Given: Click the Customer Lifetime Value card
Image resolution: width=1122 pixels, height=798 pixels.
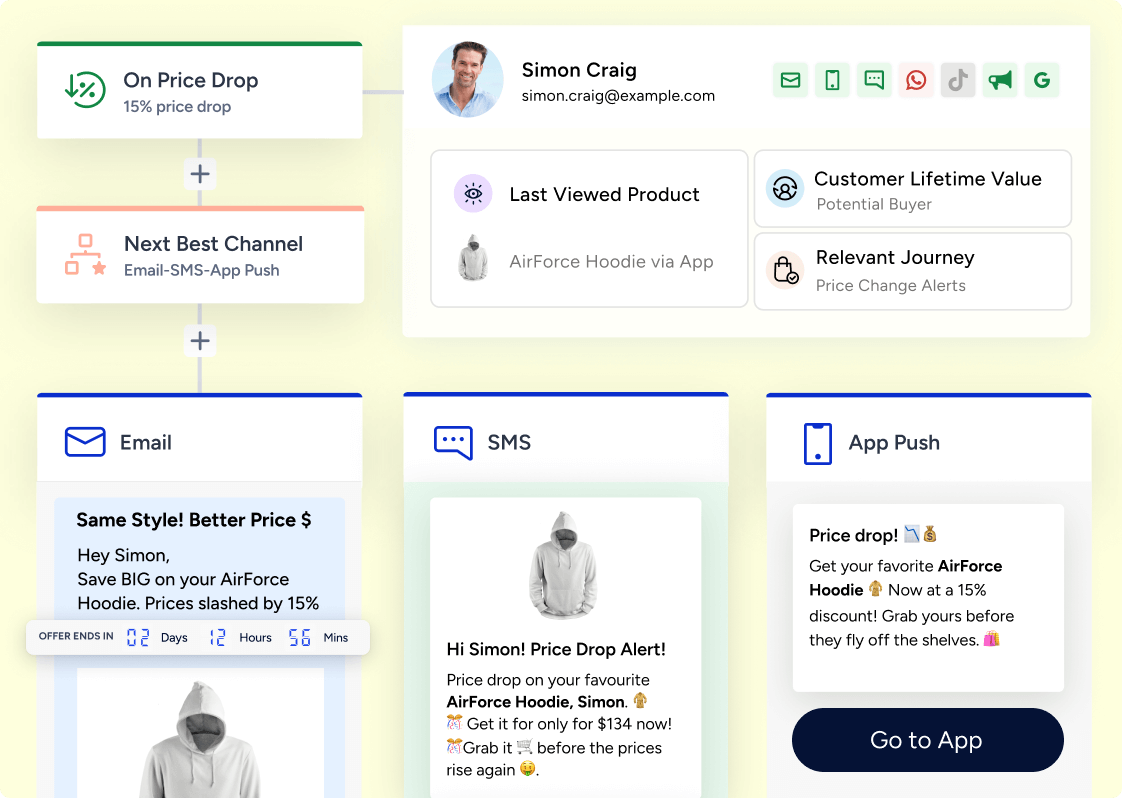Looking at the screenshot, I should [912, 189].
